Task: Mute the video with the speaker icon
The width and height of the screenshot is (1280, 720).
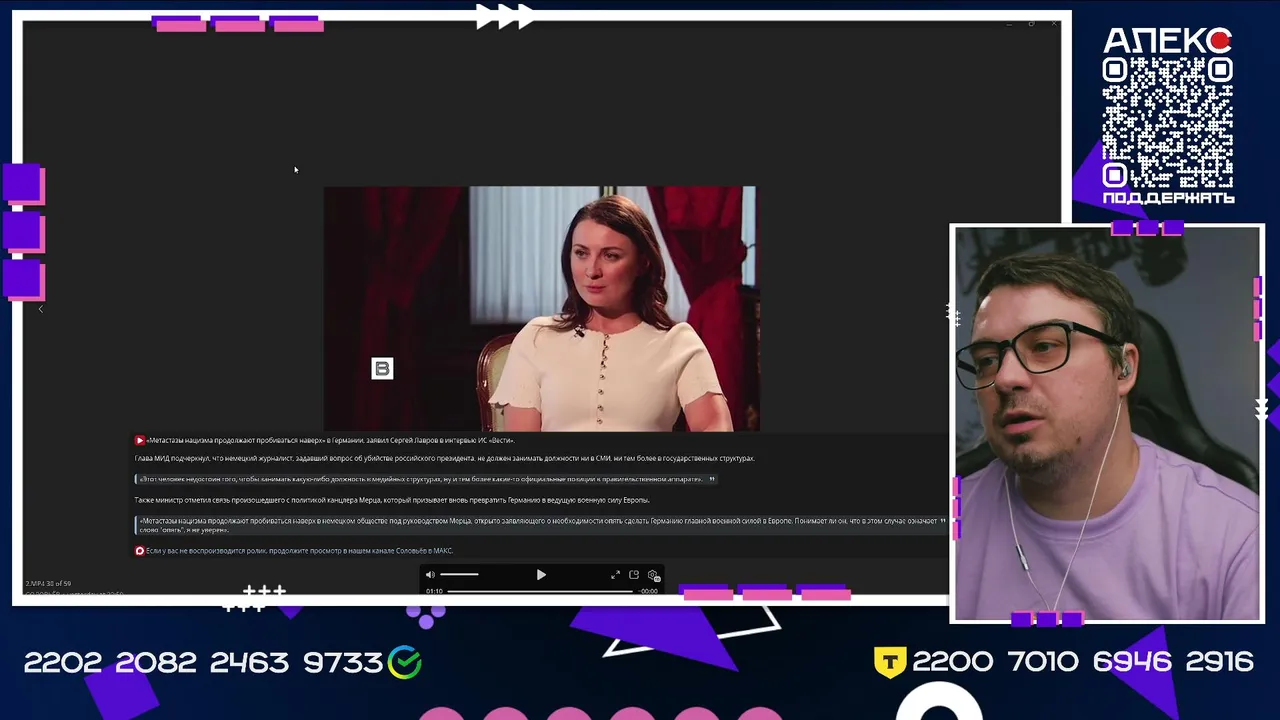Action: pyautogui.click(x=430, y=575)
